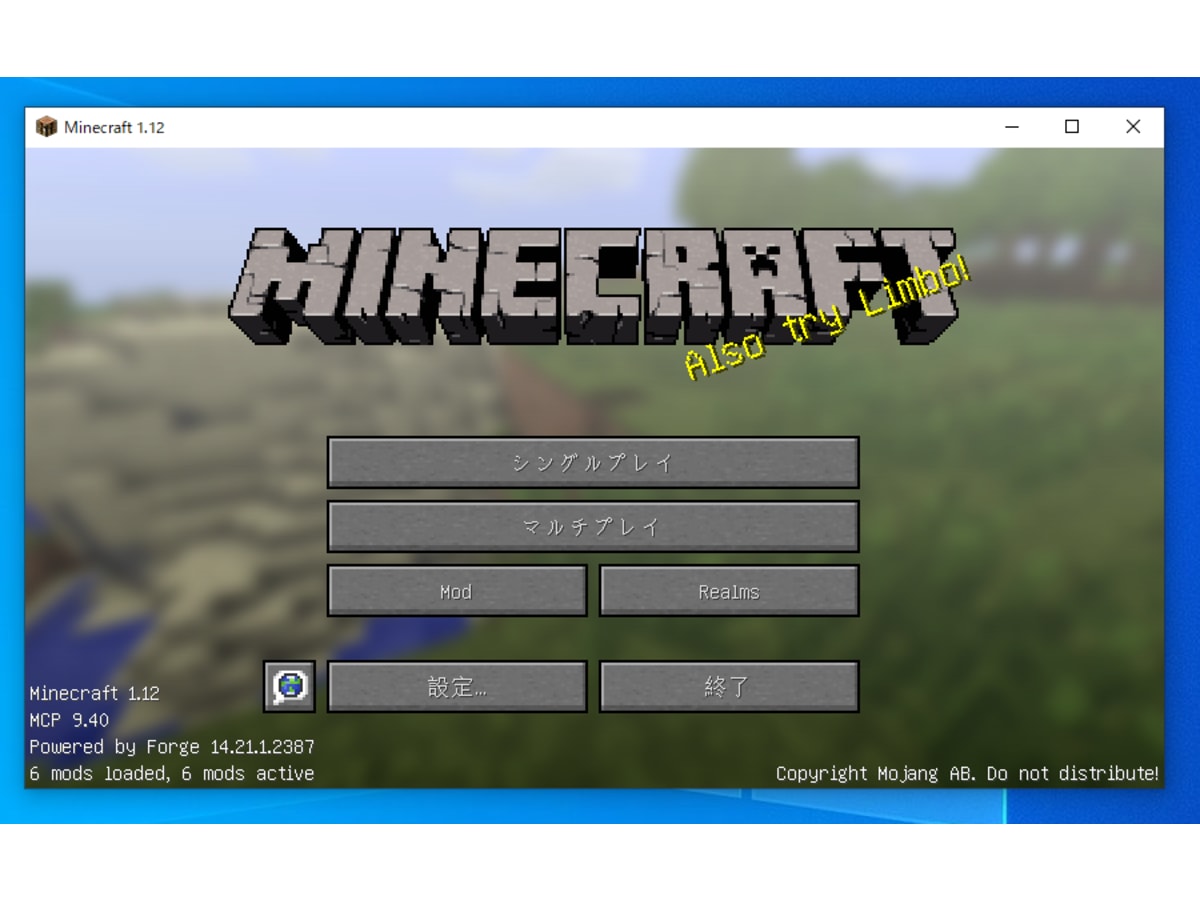Open the language selection globe icon
Image resolution: width=1200 pixels, height=900 pixels.
click(289, 686)
